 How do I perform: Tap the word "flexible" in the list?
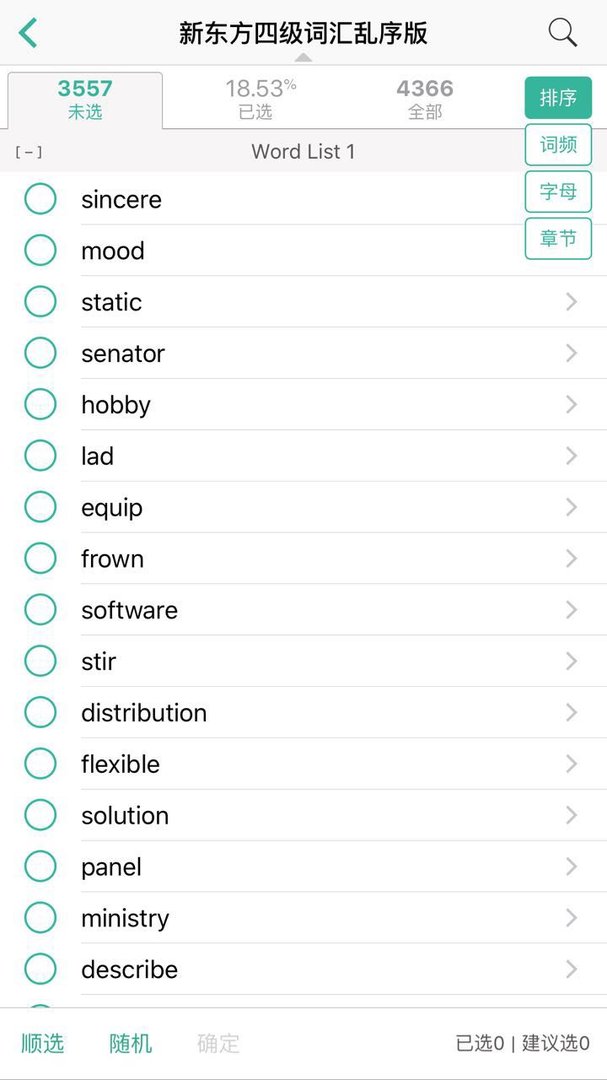coord(121,765)
